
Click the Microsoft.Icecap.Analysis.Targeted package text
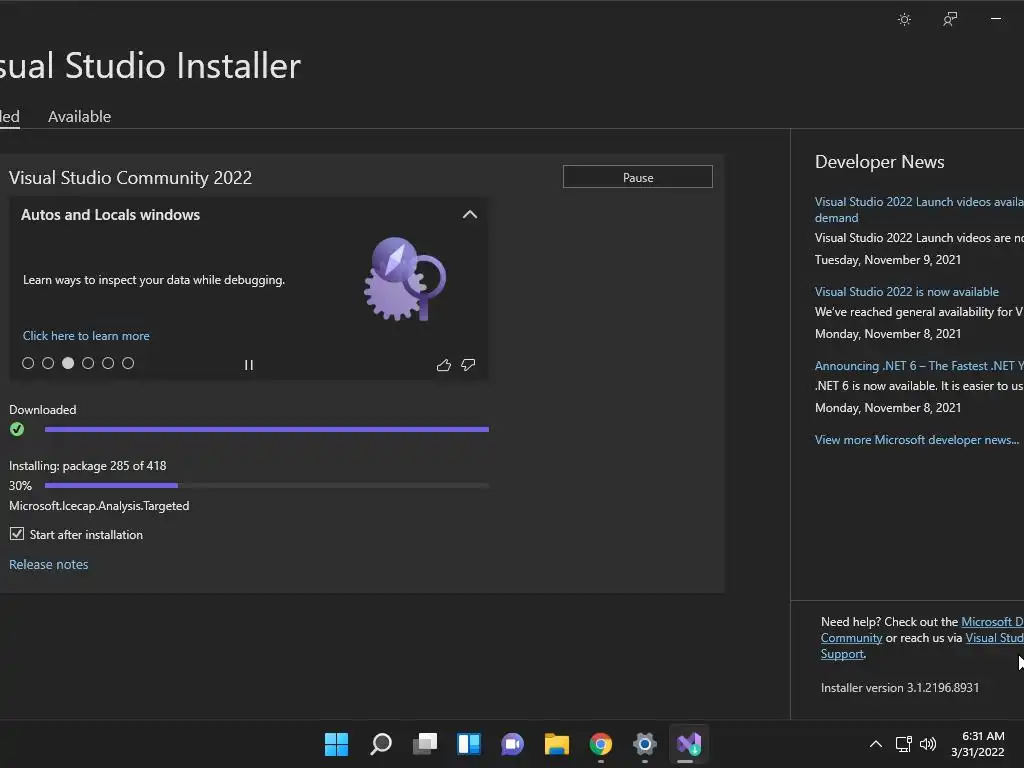tap(99, 506)
